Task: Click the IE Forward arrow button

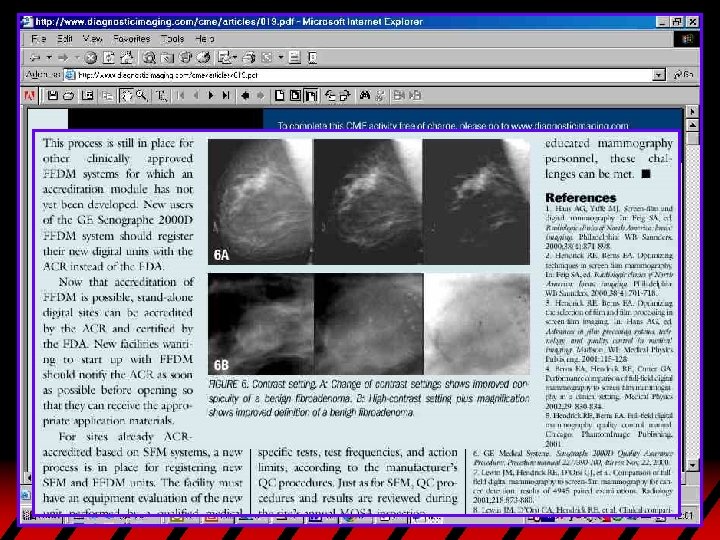Action: 63,58
